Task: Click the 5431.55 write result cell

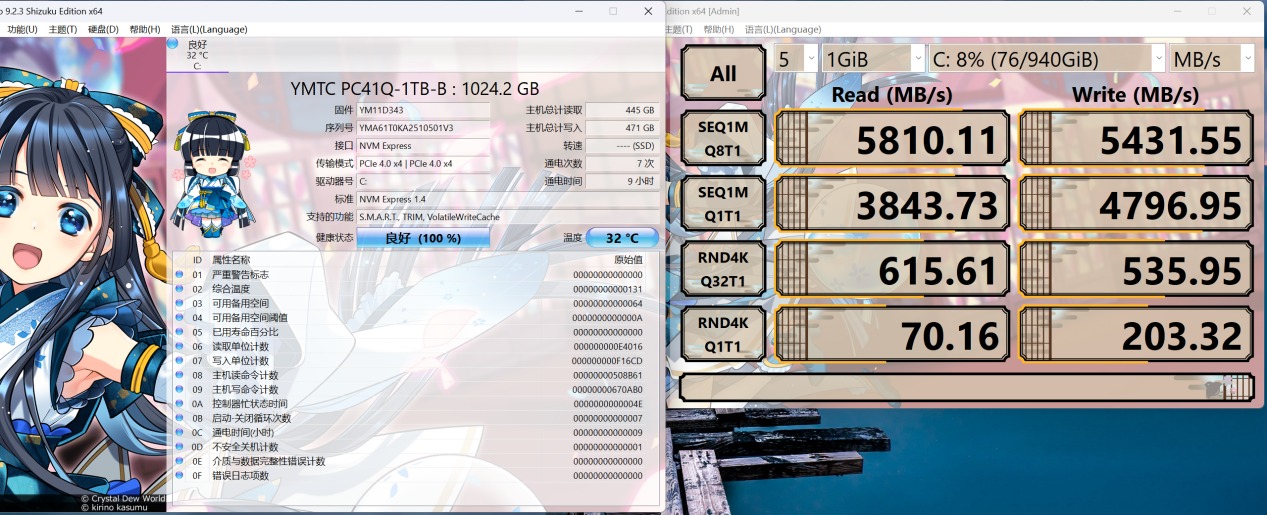Action: [1136, 138]
